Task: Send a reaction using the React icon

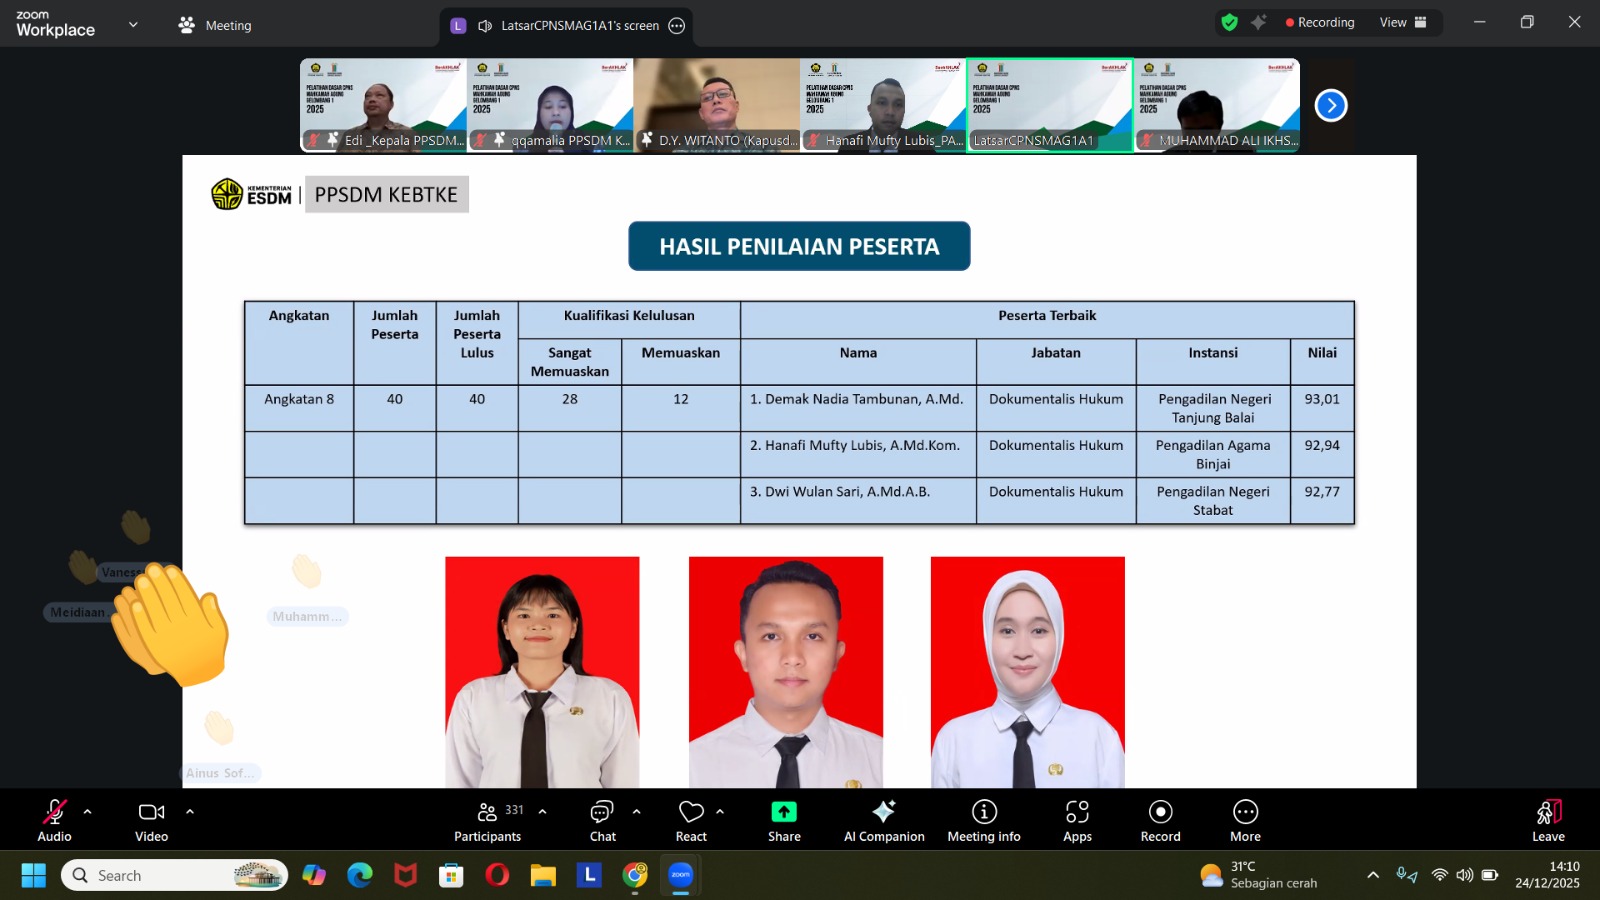Action: (x=691, y=820)
